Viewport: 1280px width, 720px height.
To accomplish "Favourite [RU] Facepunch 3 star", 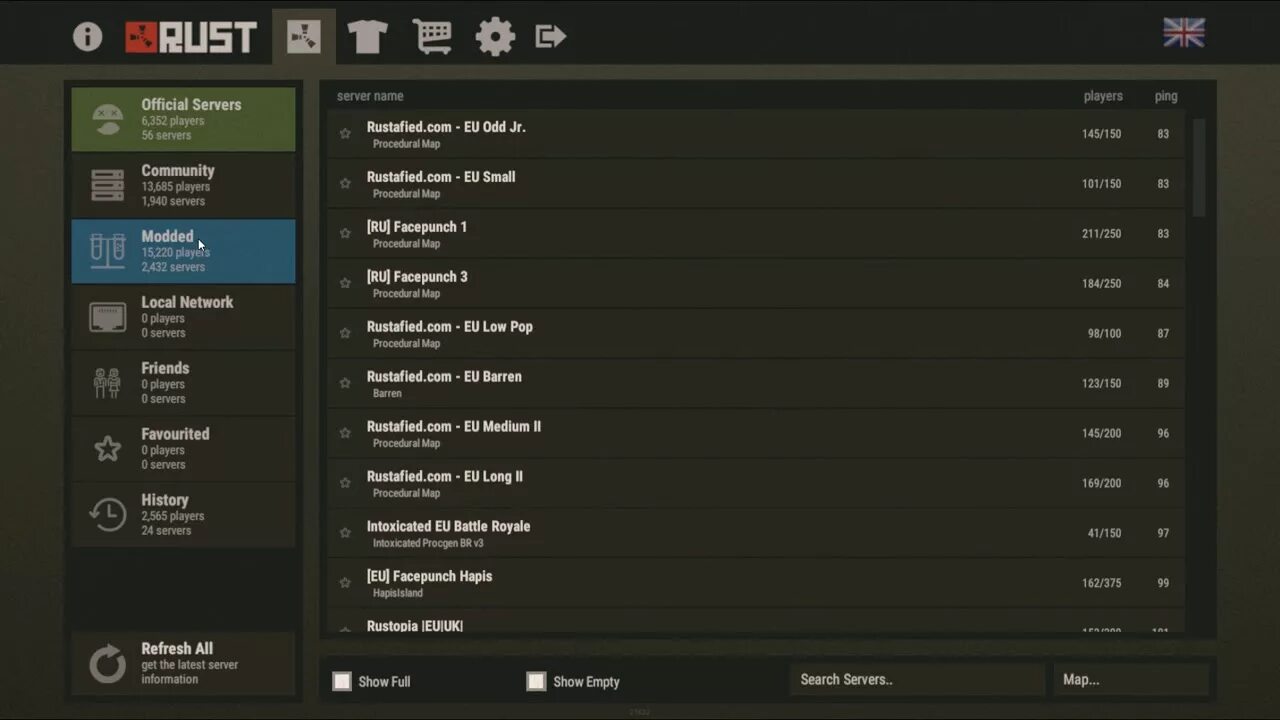I will pos(345,283).
